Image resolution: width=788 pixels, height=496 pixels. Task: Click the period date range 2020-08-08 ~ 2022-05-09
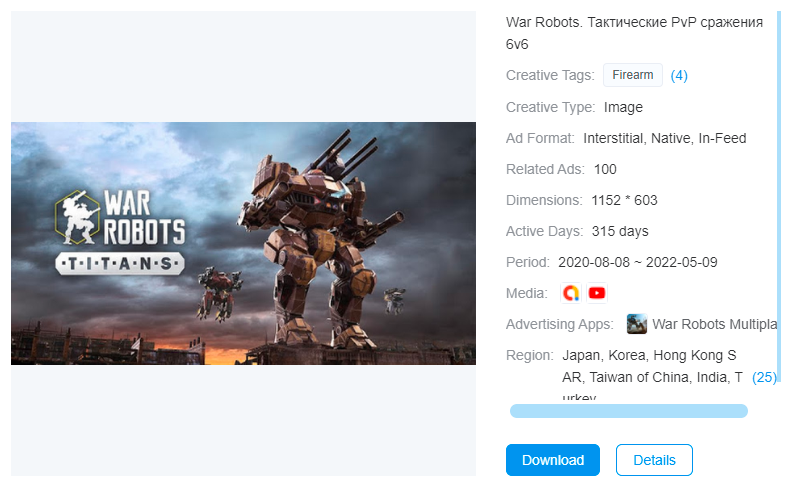(637, 262)
